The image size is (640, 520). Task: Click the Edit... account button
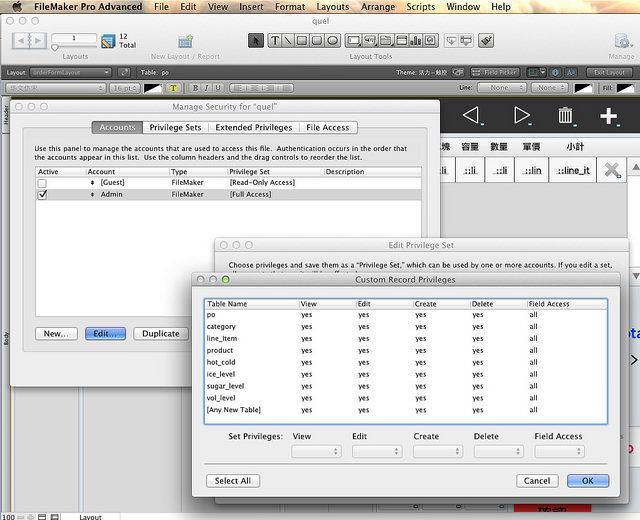coord(105,333)
